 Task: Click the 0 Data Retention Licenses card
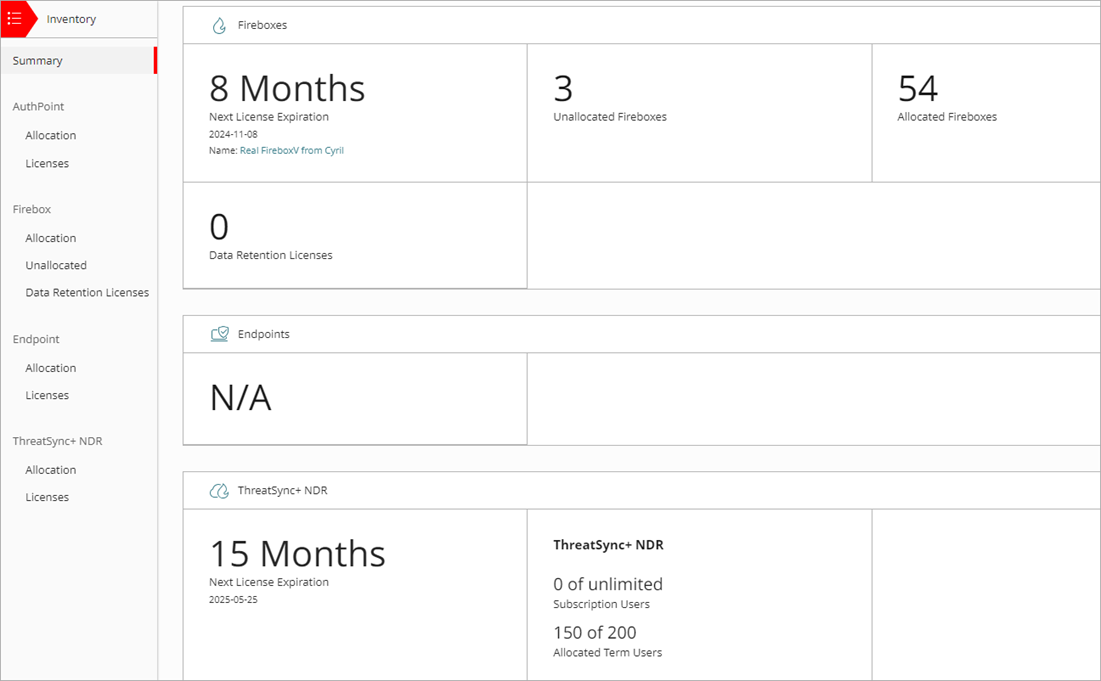click(x=354, y=234)
